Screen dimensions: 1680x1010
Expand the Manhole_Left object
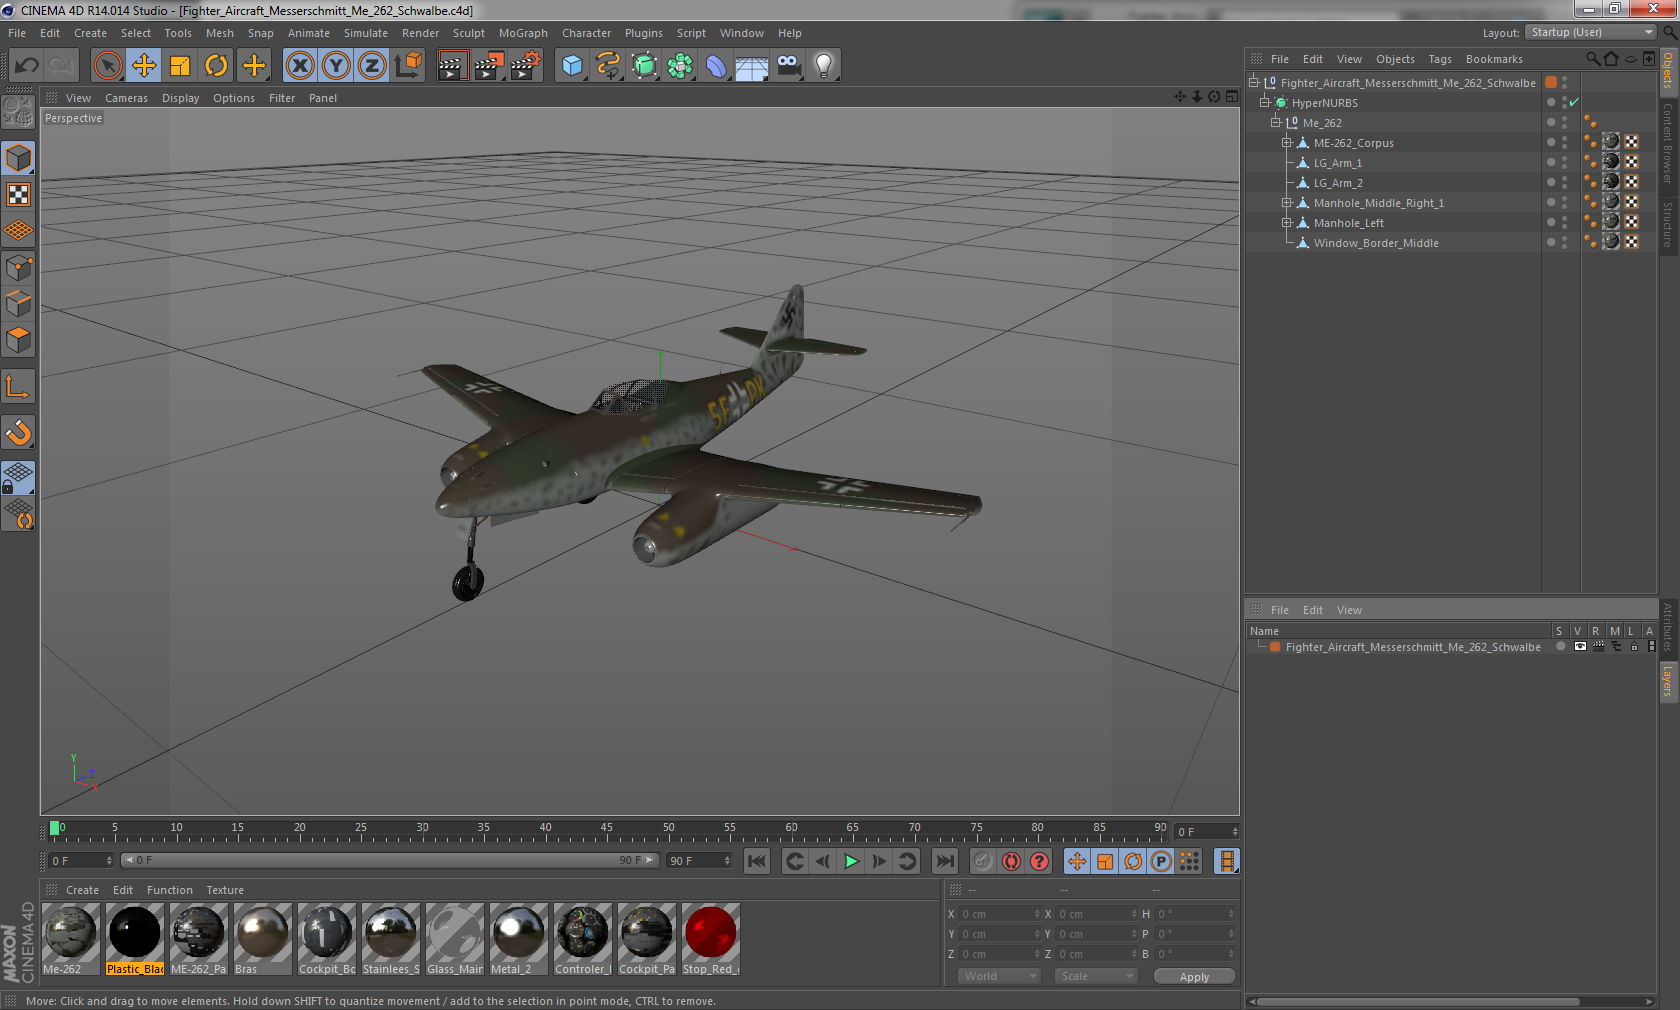(x=1287, y=222)
